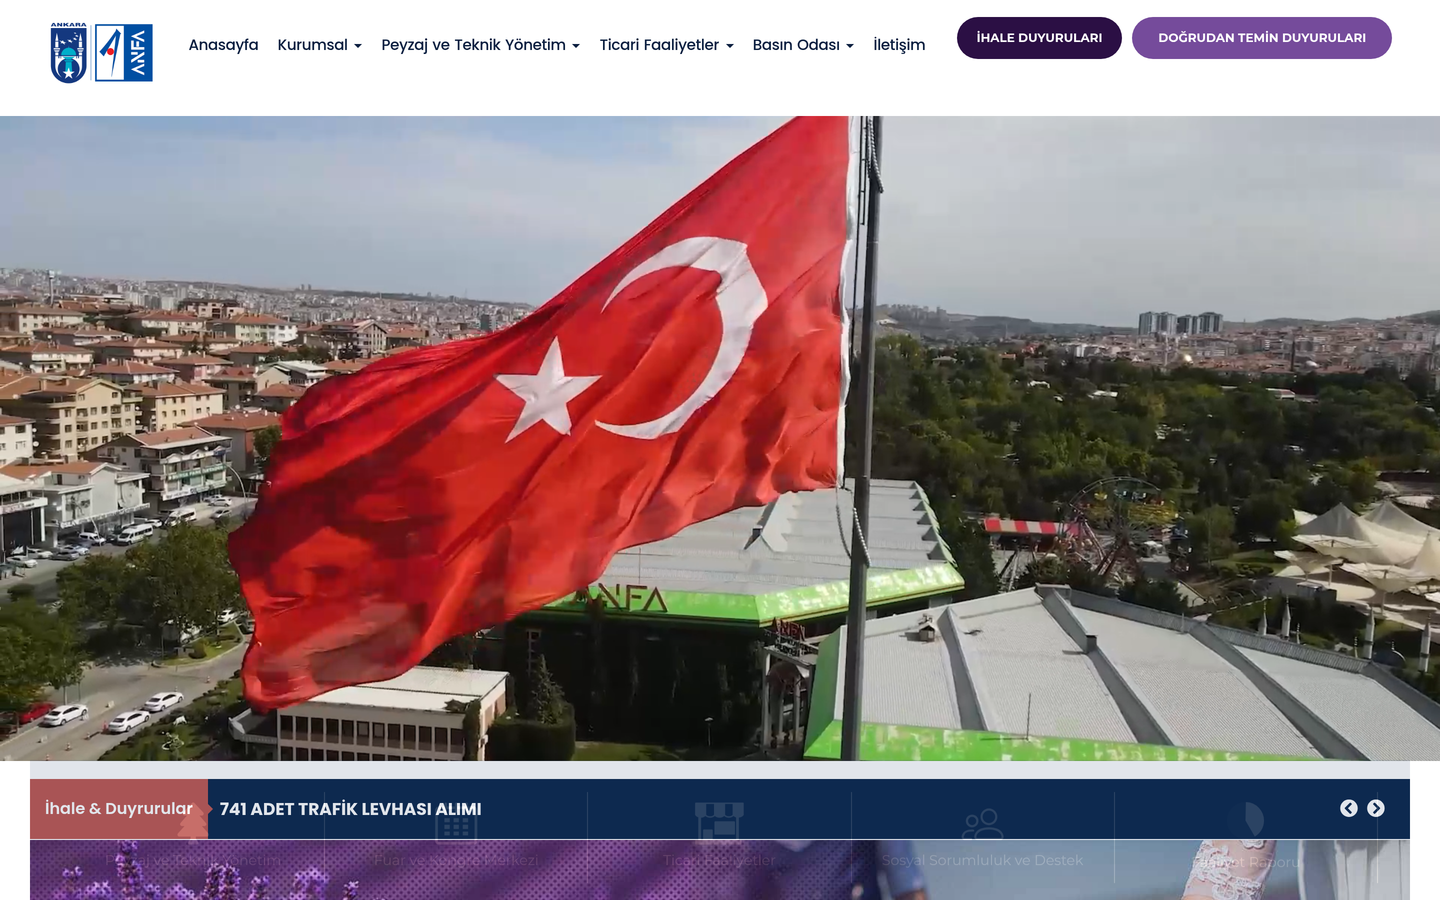Open the 741 ADET TRAFİK LEVHASI ALIMI announcement
The width and height of the screenshot is (1440, 900).
350,809
